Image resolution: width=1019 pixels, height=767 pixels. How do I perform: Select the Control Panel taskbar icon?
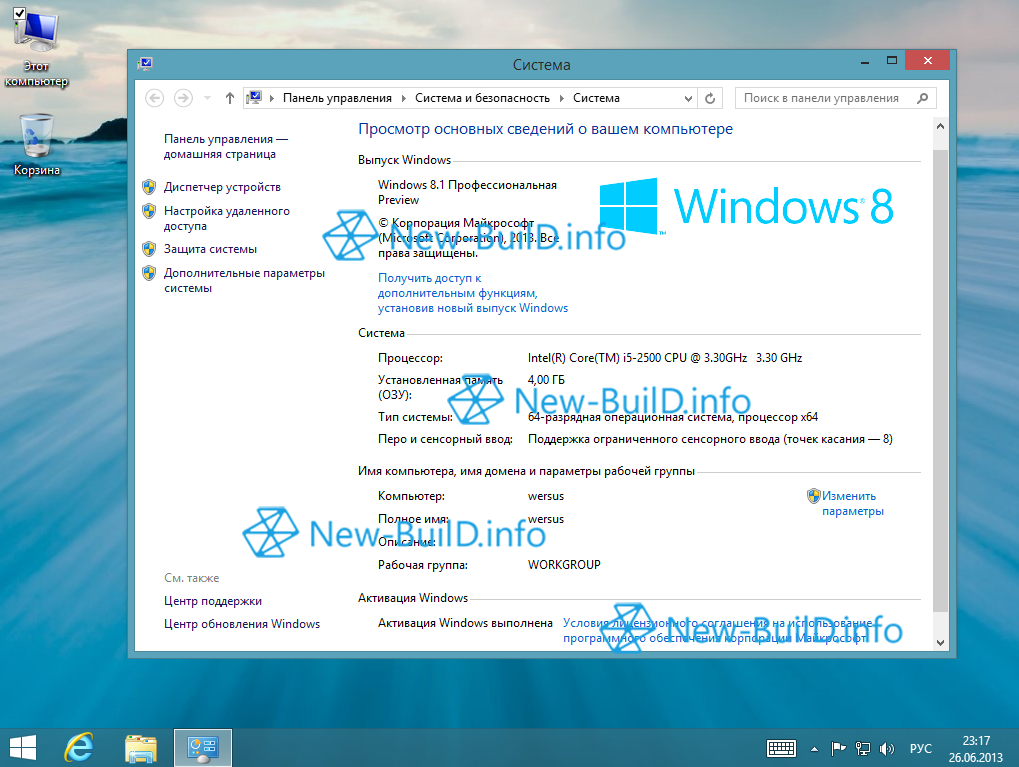pos(202,748)
